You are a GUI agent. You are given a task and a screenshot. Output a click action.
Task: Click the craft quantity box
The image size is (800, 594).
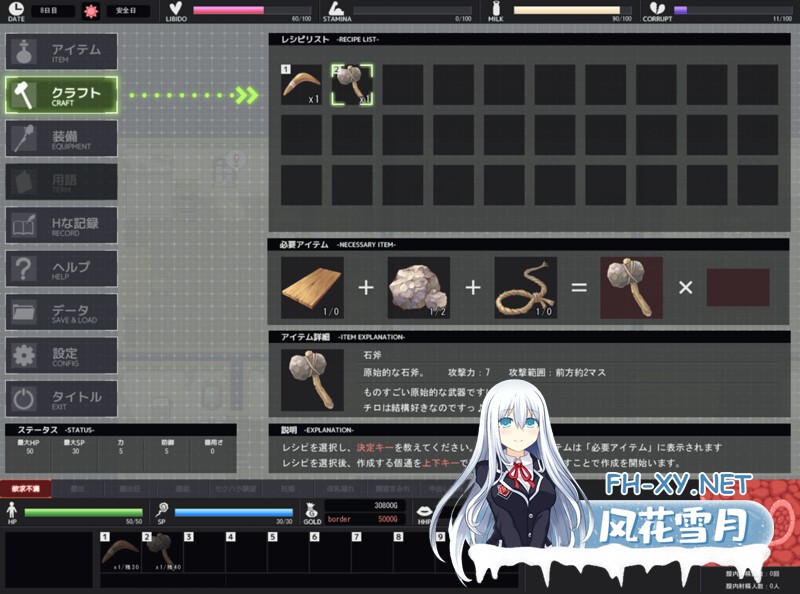point(738,287)
